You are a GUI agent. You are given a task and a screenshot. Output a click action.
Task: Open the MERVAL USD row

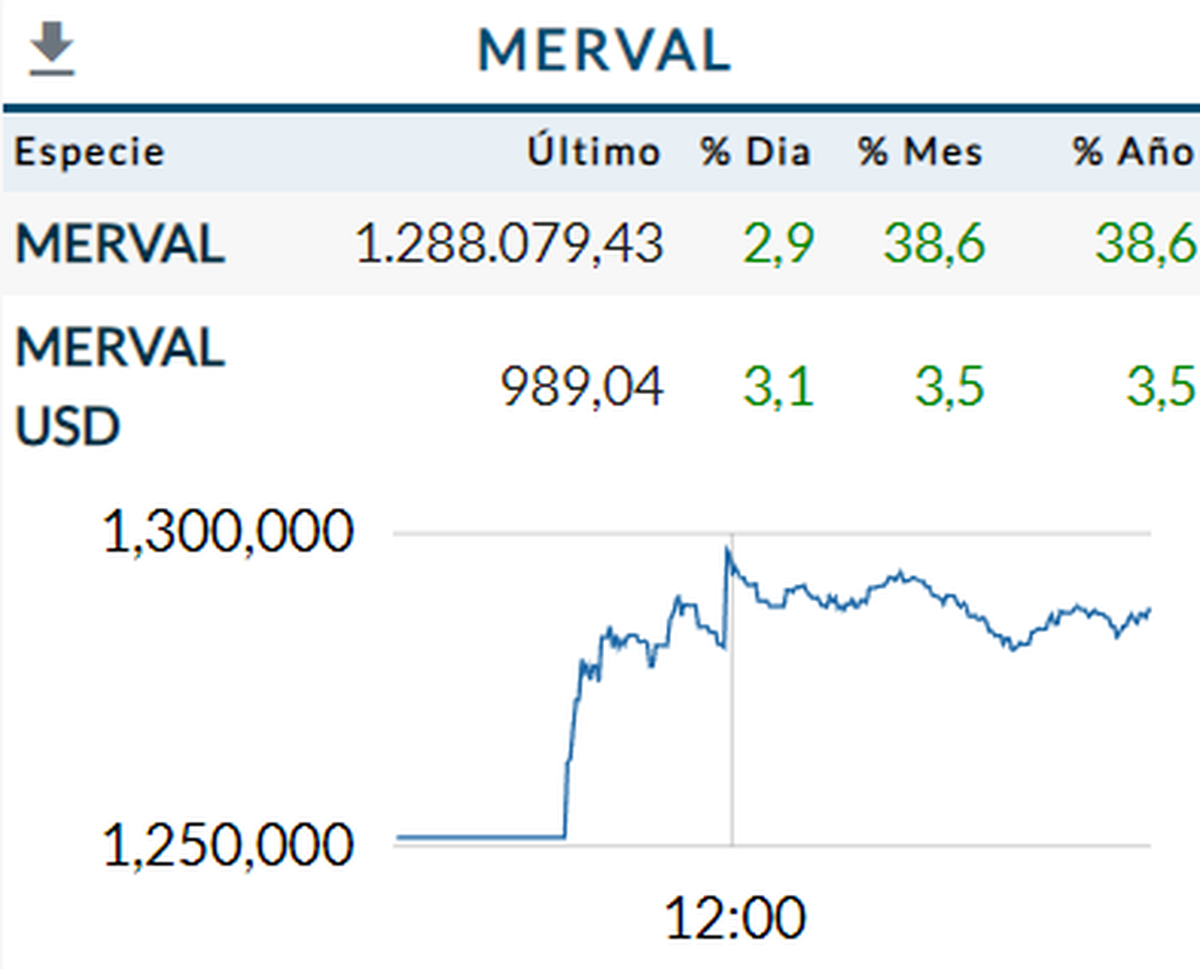120,387
